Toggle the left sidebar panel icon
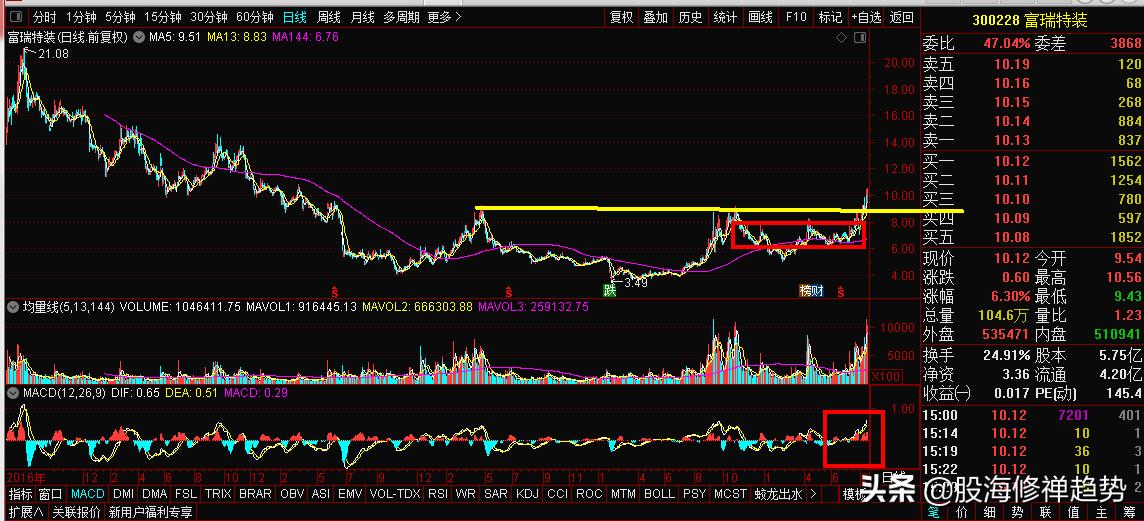The height and width of the screenshot is (521, 1144). (x=17, y=18)
